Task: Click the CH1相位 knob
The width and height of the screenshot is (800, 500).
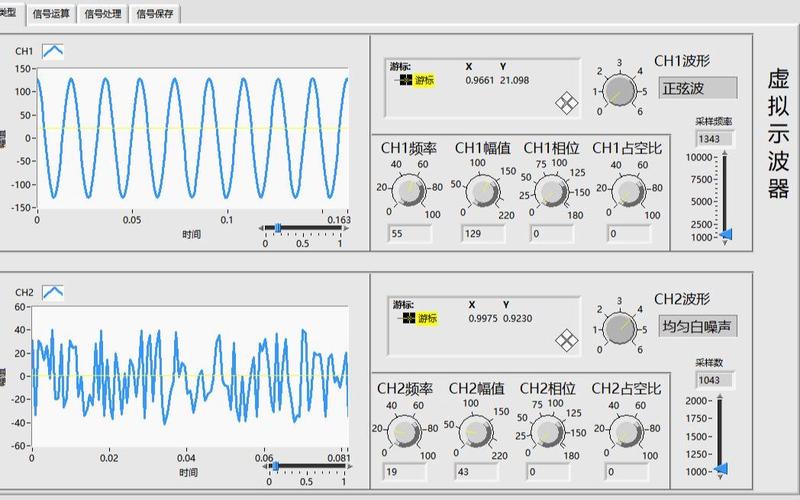Action: pos(551,192)
